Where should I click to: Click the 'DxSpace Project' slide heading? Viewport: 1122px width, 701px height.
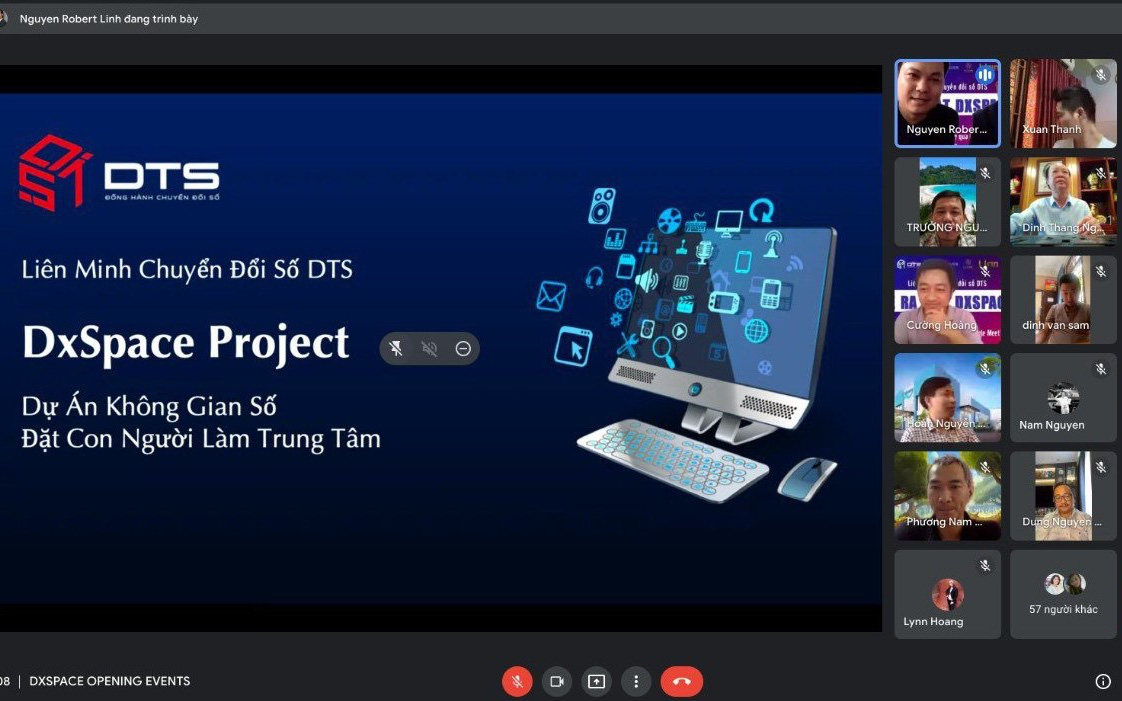186,343
